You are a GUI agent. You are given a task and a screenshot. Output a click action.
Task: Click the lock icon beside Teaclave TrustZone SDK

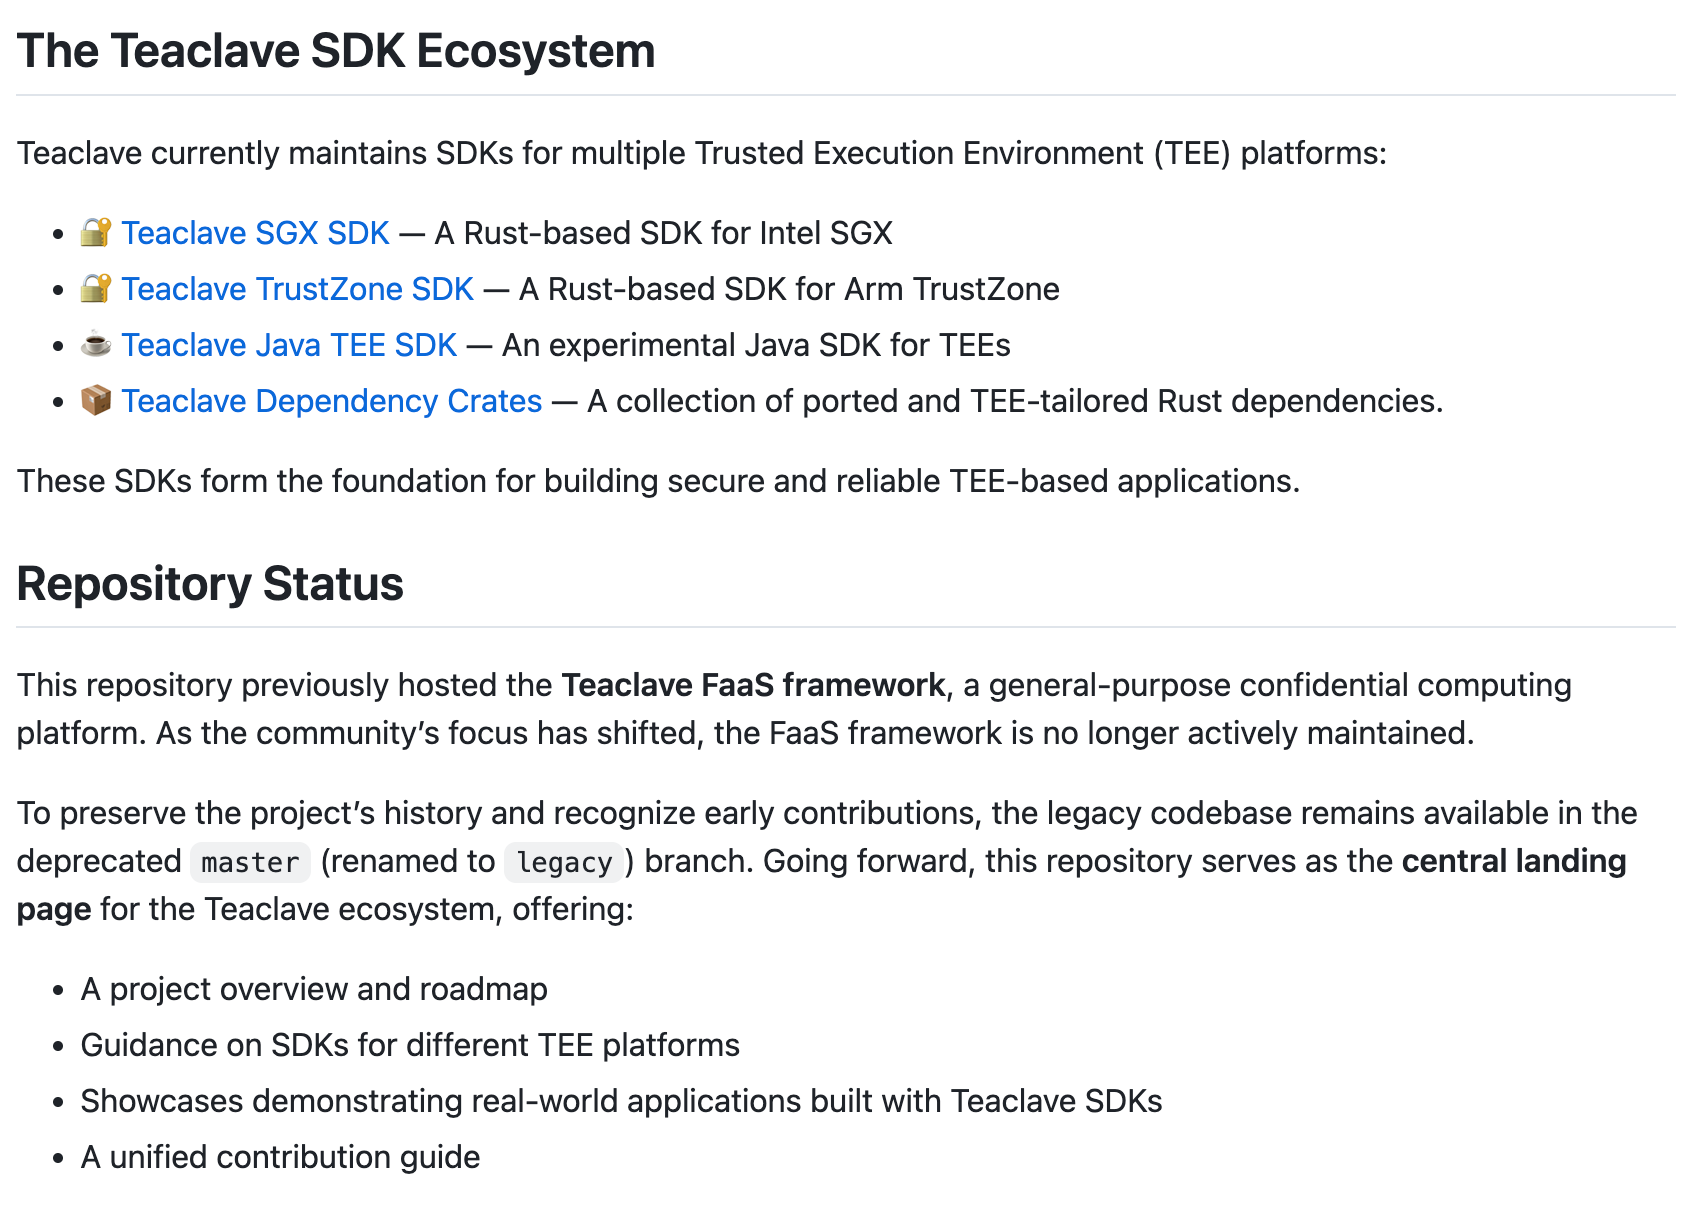point(96,289)
